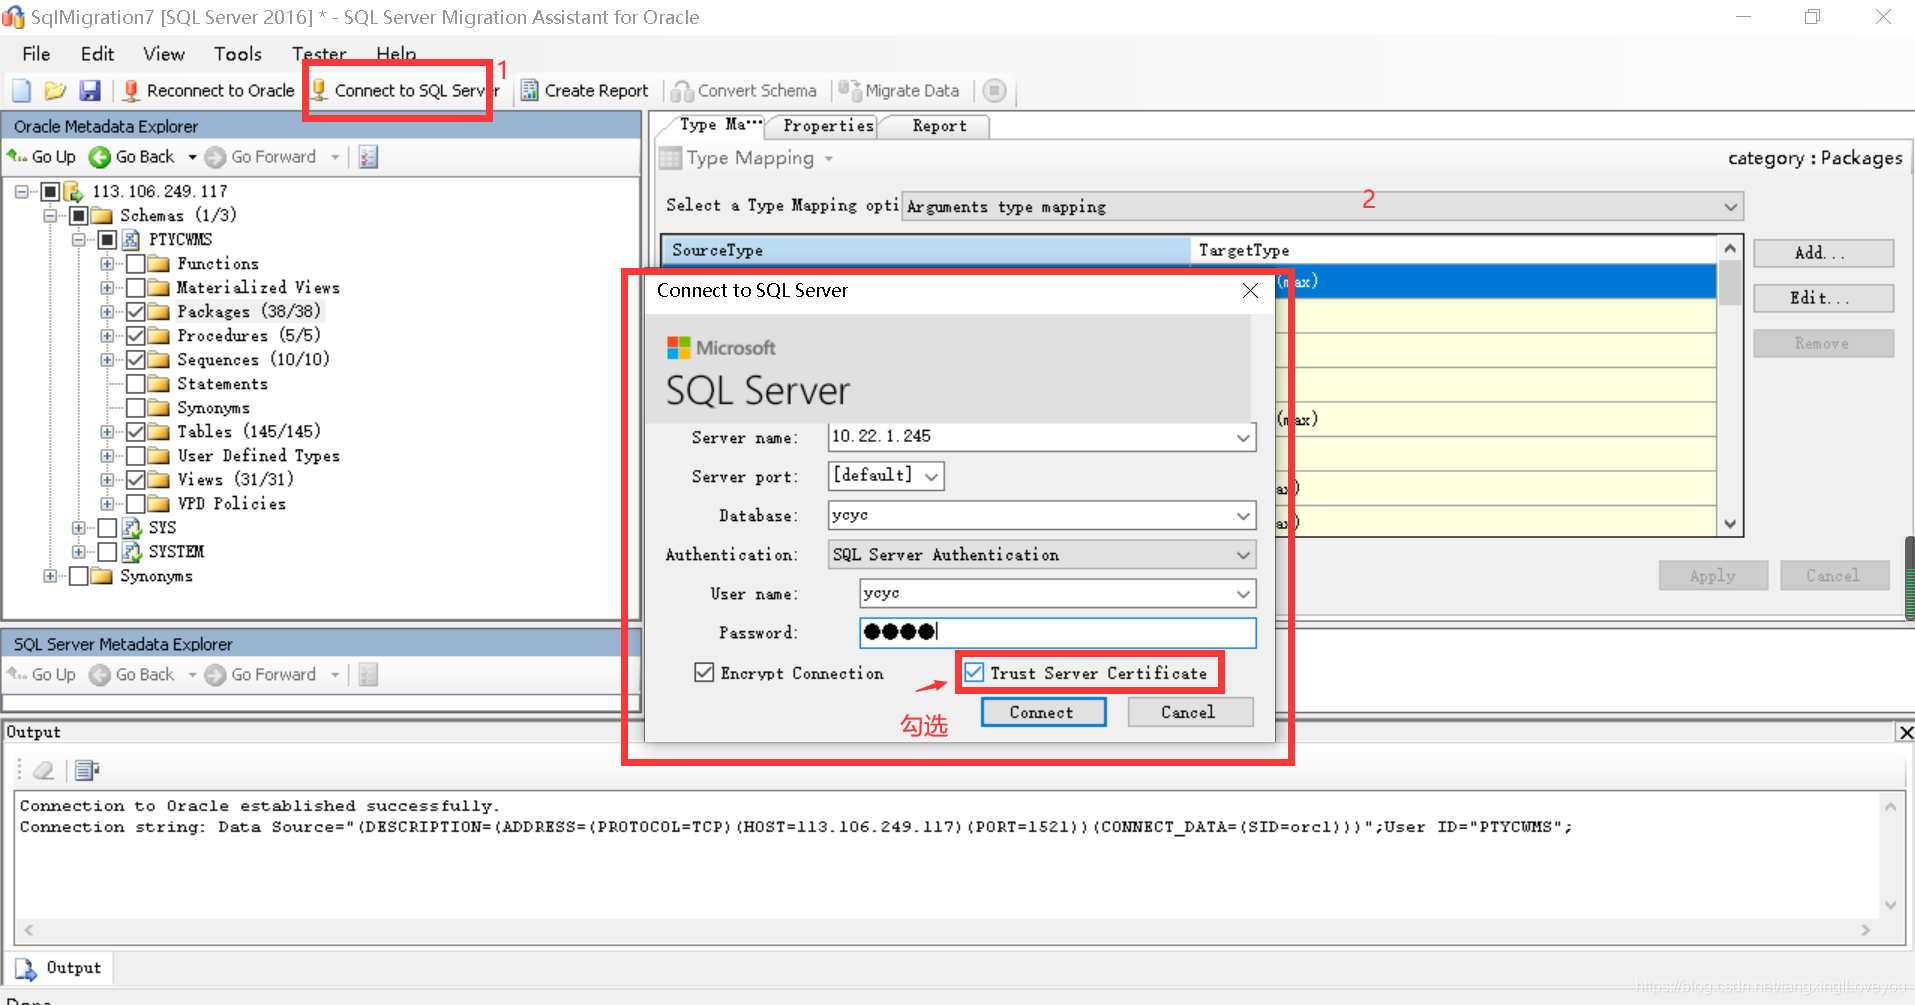Save the migration project via toolbar icon
The height and width of the screenshot is (1005, 1915).
[90, 90]
